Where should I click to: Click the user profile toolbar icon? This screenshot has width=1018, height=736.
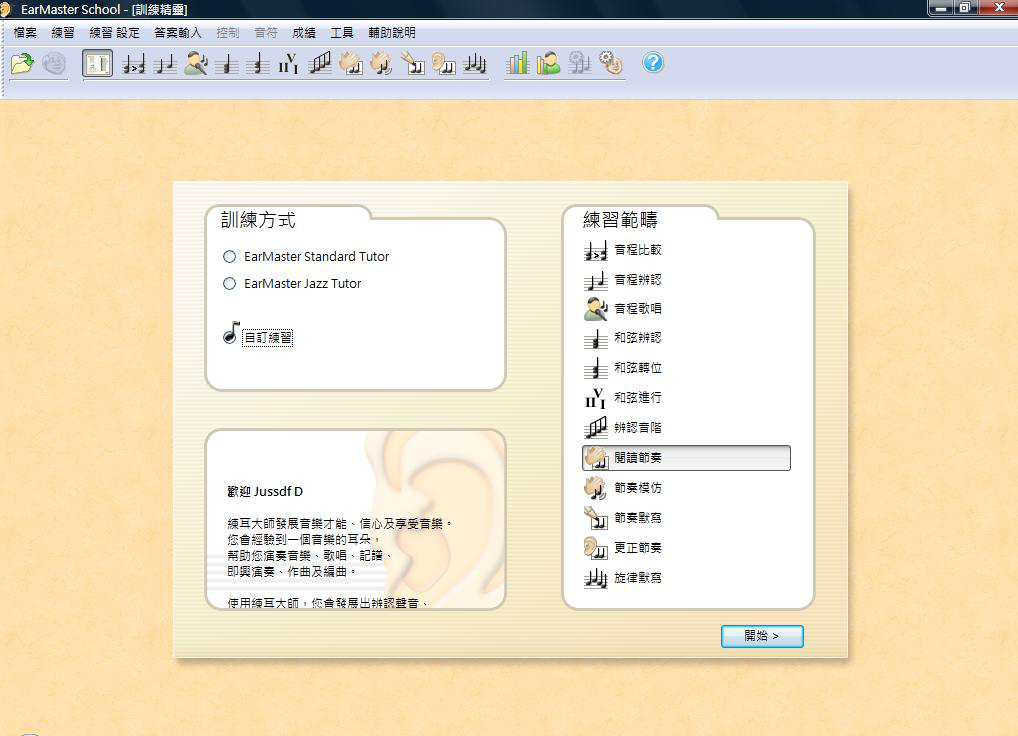click(x=548, y=64)
